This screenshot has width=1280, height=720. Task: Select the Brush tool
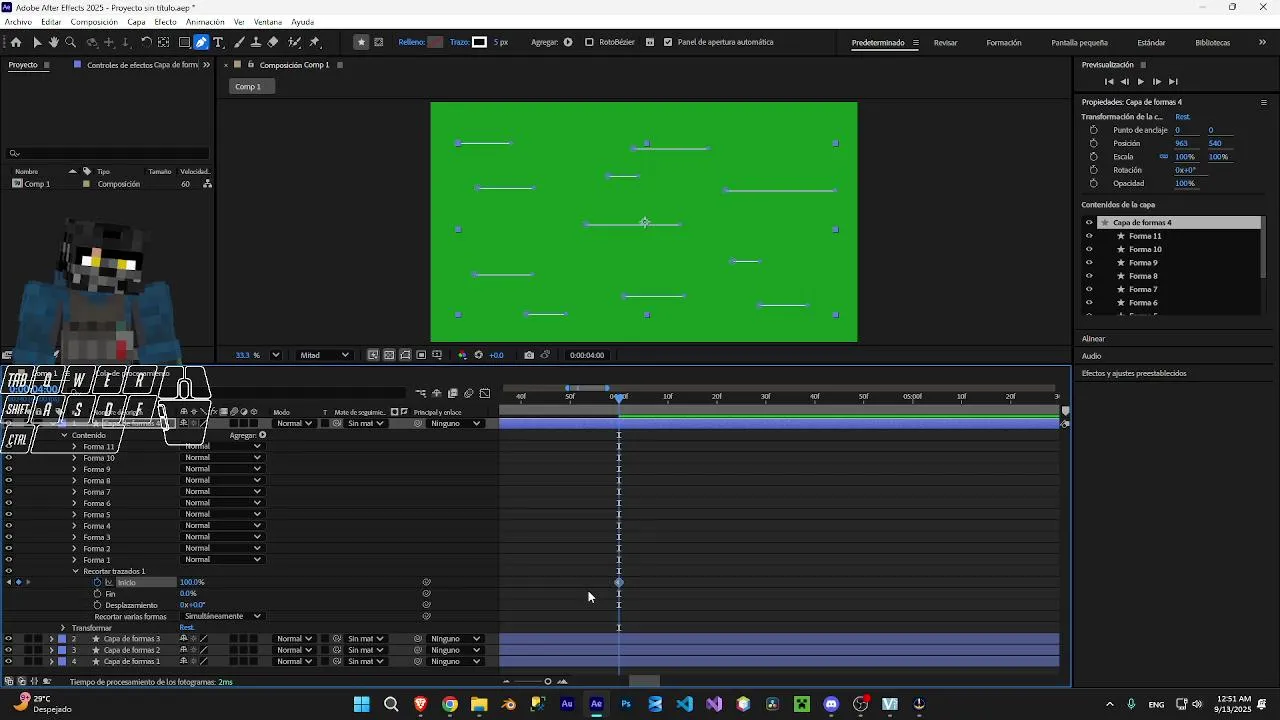click(239, 42)
